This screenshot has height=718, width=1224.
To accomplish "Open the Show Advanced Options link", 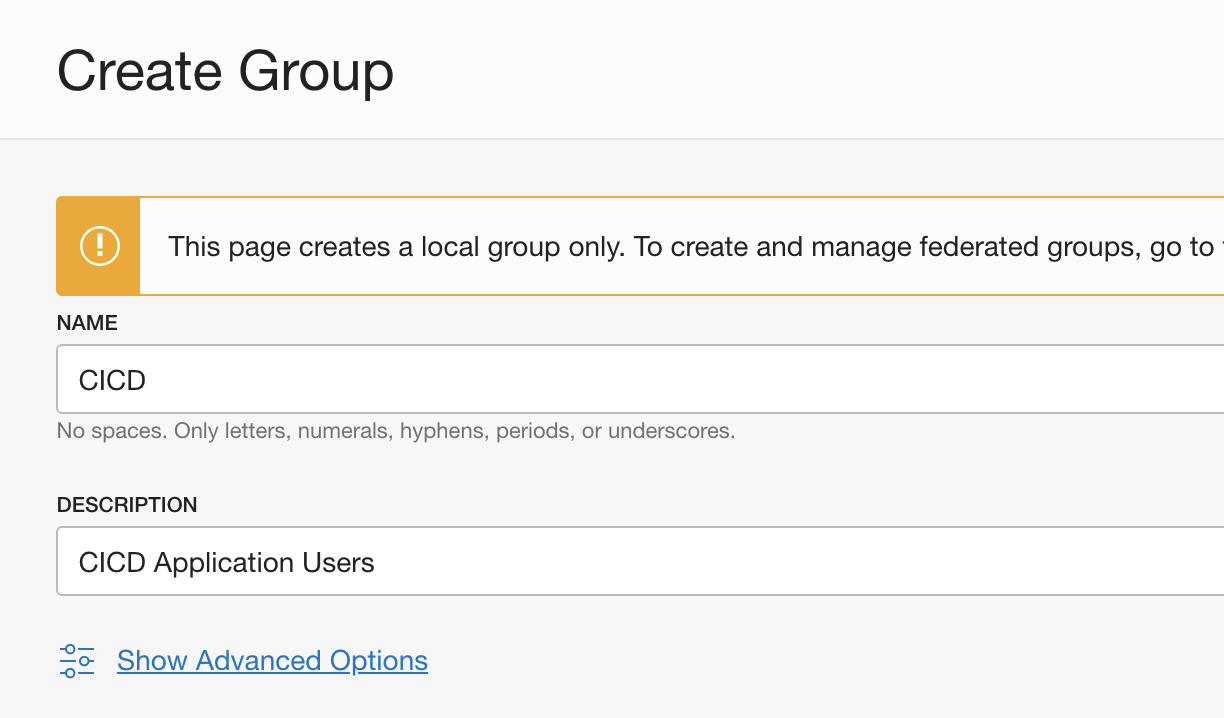I will pyautogui.click(x=272, y=661).
